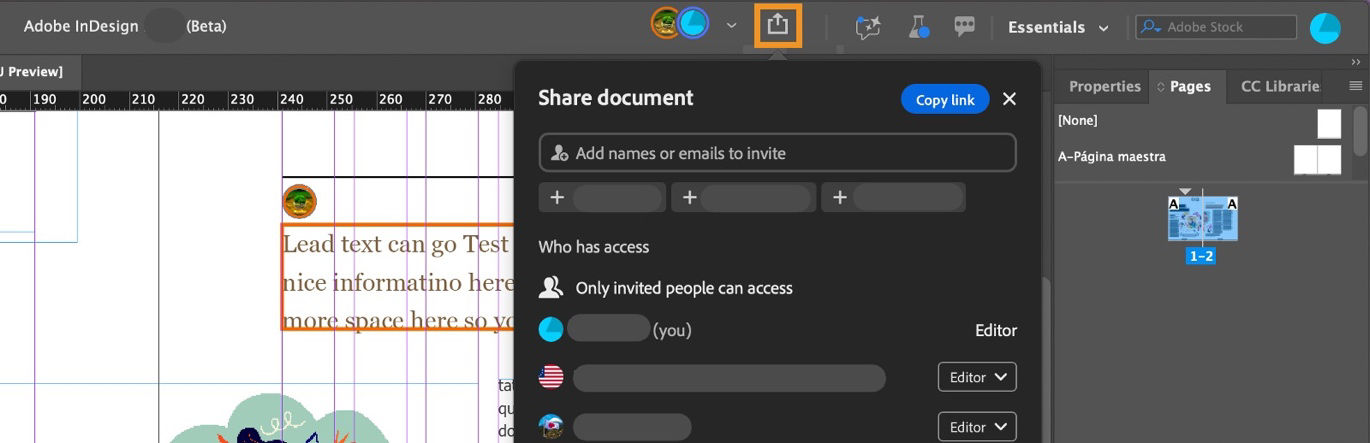The height and width of the screenshot is (443, 1370).
Task: Click the avatar above the lead text frame
Action: click(x=299, y=201)
